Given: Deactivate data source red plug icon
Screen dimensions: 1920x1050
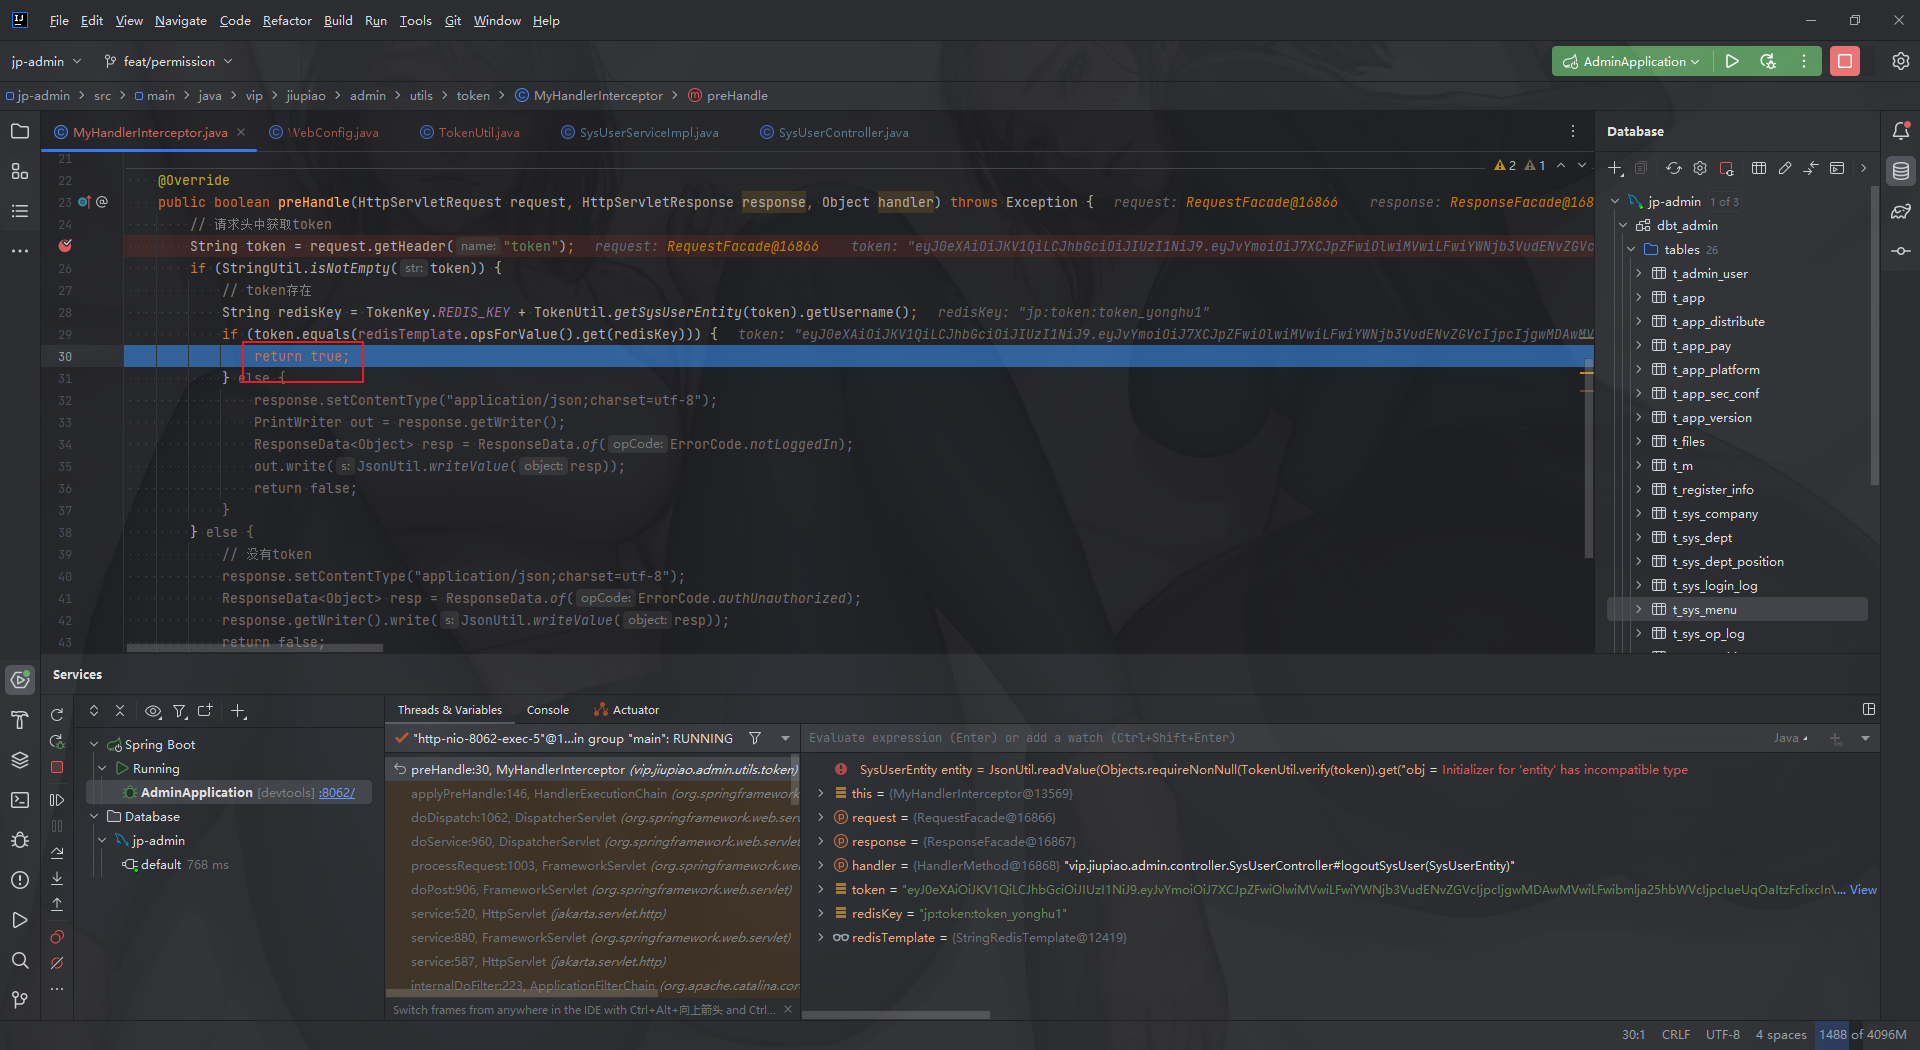Looking at the screenshot, I should pyautogui.click(x=1727, y=168).
